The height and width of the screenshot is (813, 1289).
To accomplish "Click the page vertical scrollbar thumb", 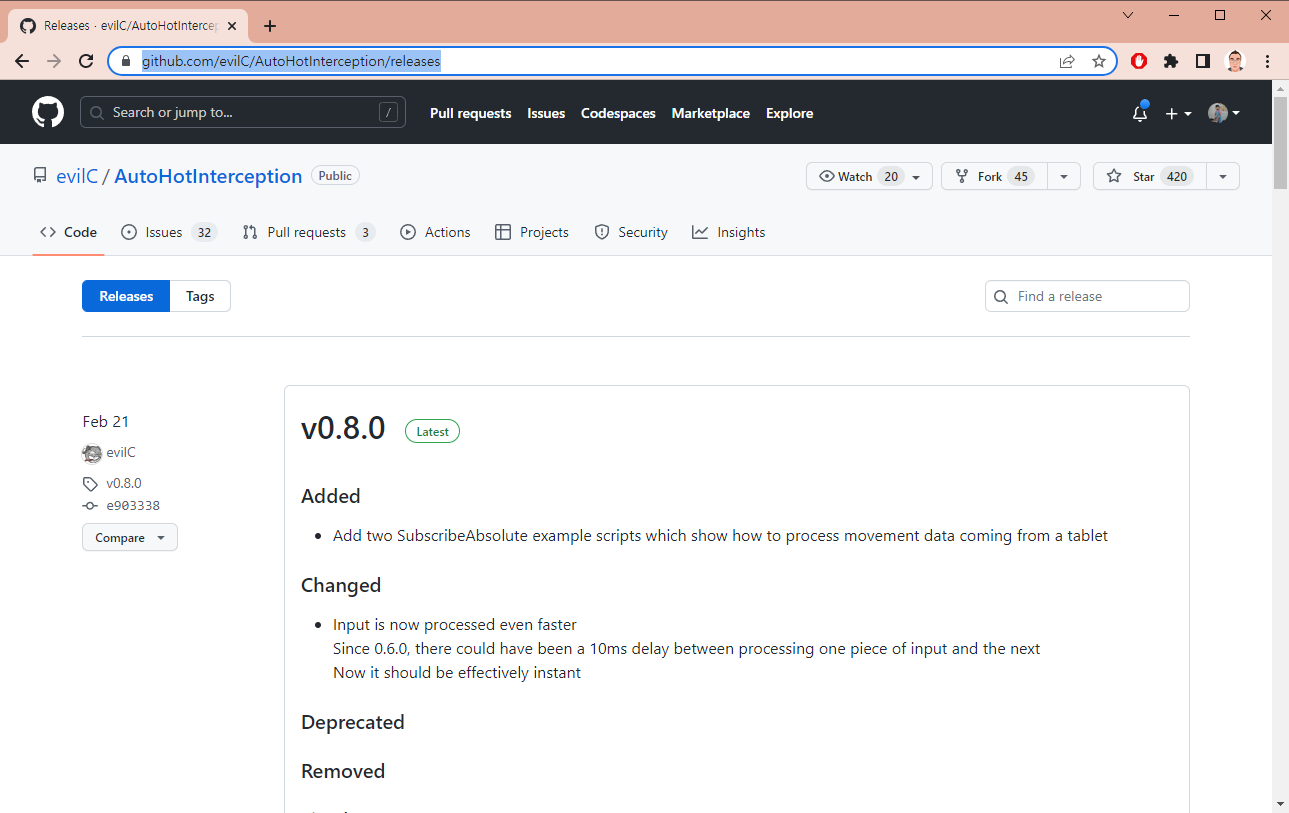I will coord(1280,143).
